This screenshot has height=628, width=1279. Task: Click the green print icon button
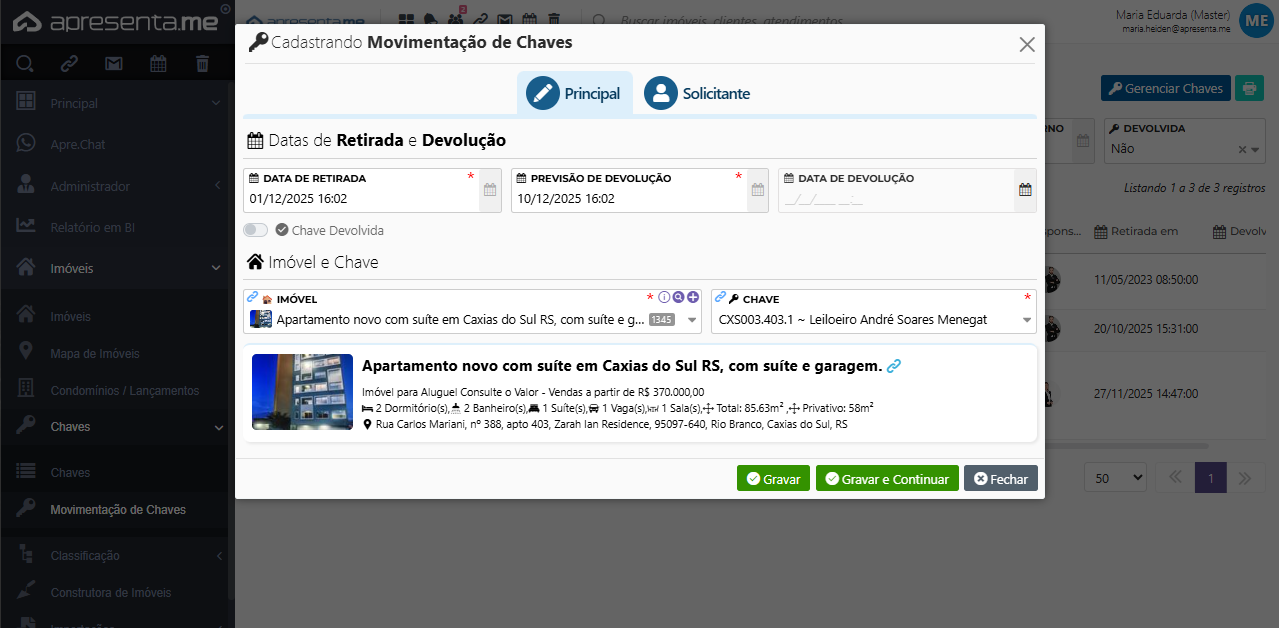click(x=1249, y=88)
